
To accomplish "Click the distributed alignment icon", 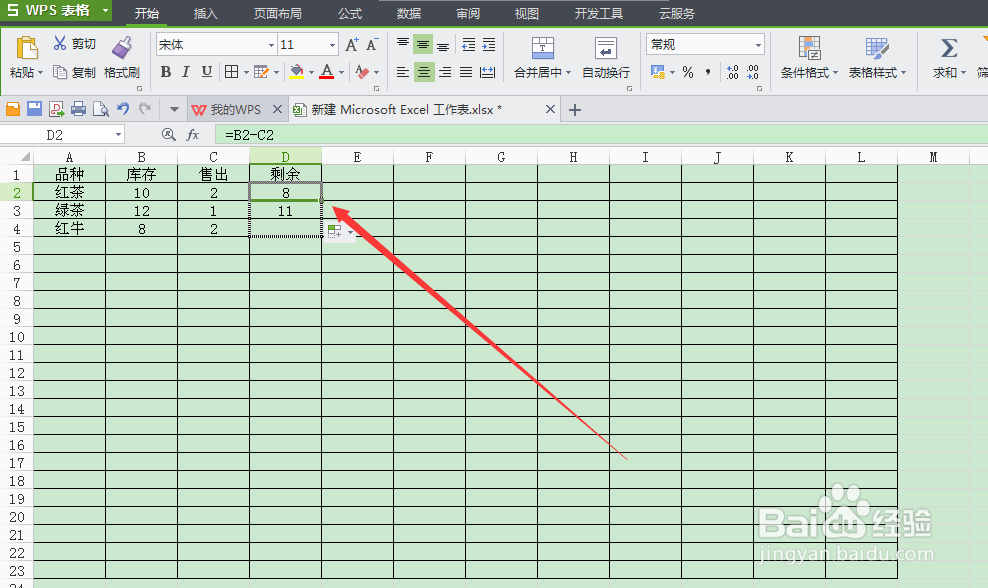I will pyautogui.click(x=487, y=72).
